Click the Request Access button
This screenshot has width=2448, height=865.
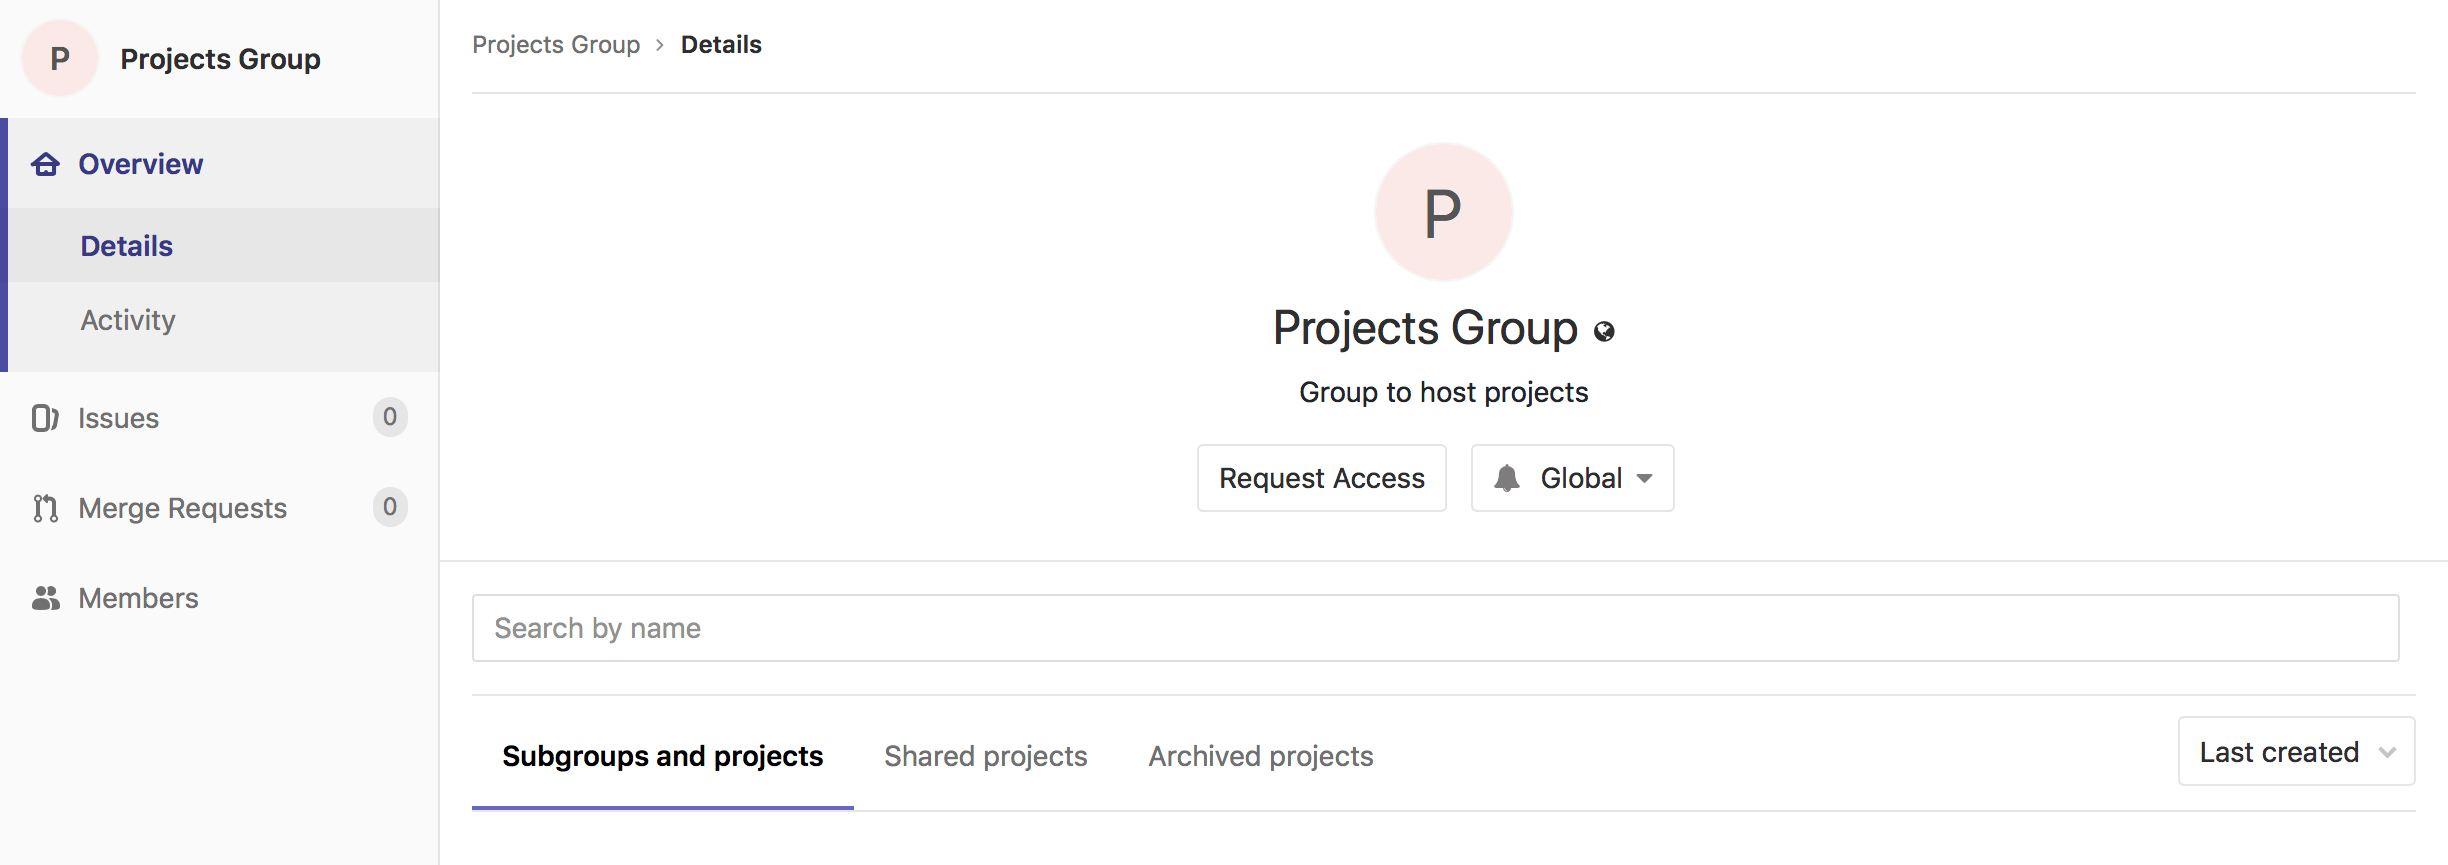[1321, 478]
